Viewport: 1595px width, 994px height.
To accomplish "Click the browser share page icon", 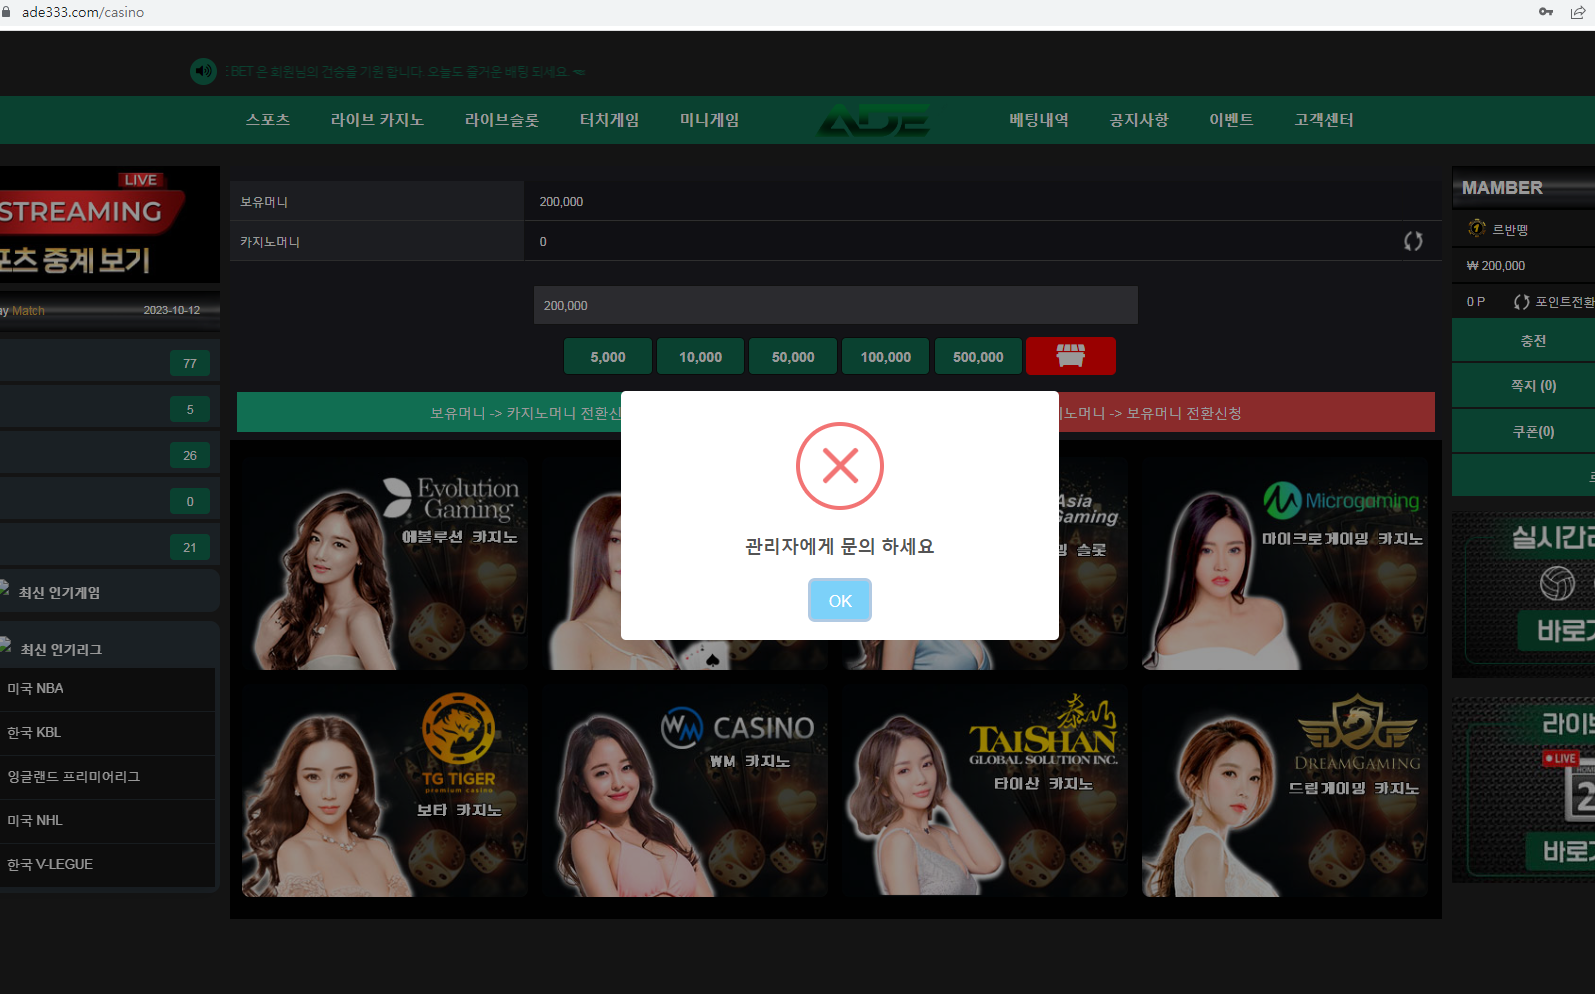I will pos(1577,12).
